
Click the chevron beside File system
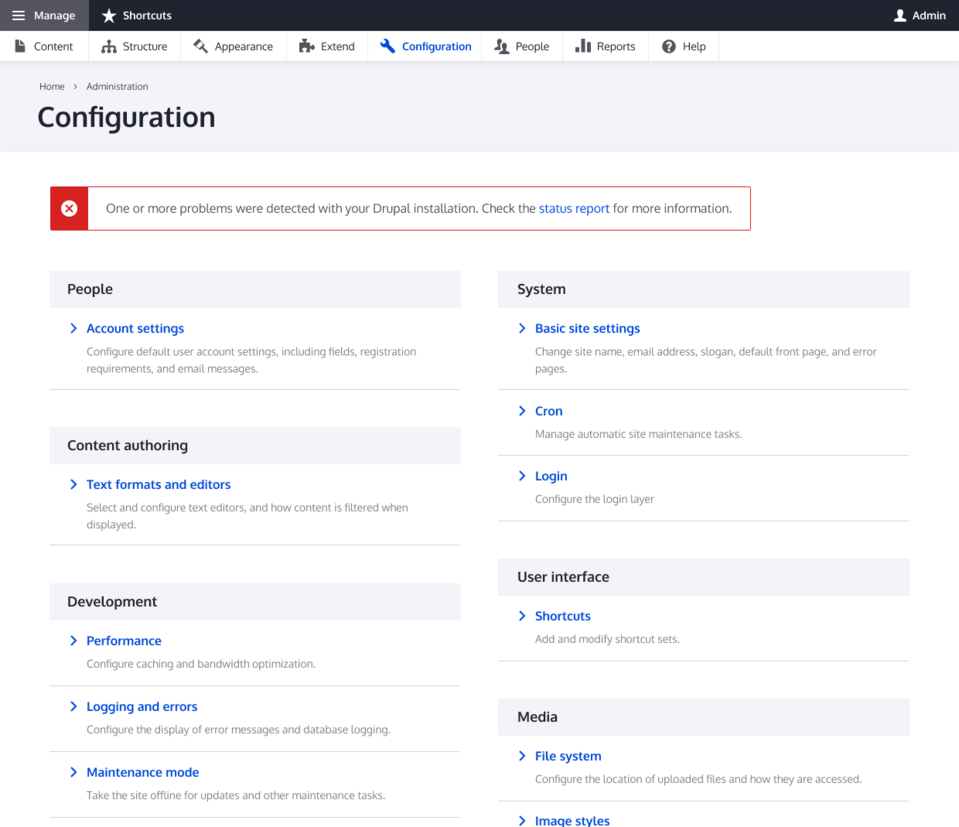522,756
